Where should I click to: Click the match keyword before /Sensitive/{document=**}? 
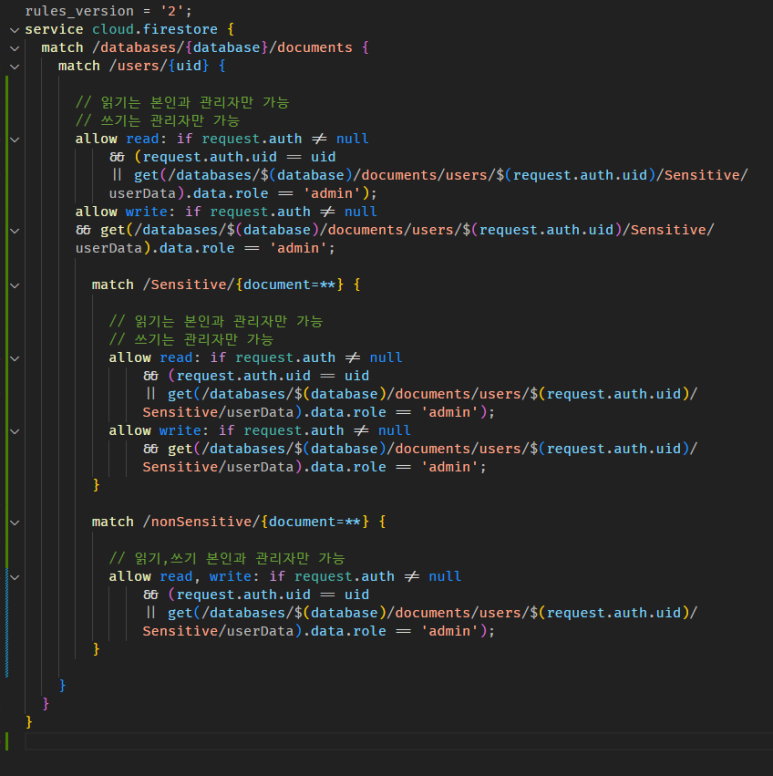click(x=113, y=285)
